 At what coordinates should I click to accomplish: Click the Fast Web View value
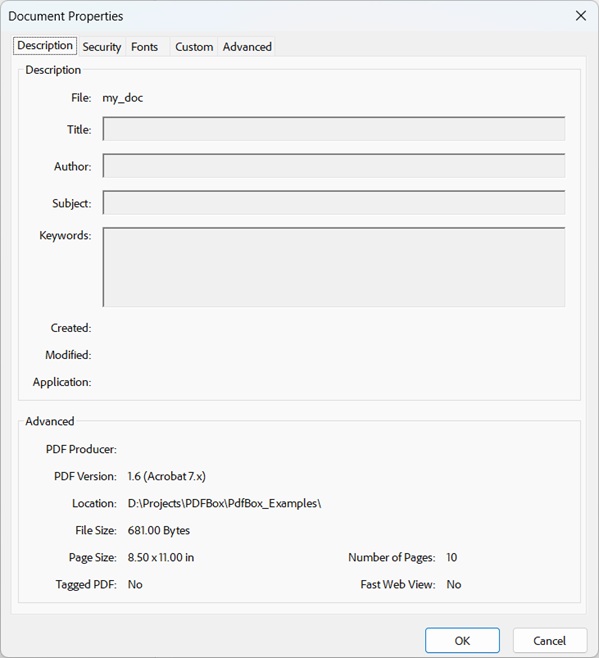(x=454, y=584)
